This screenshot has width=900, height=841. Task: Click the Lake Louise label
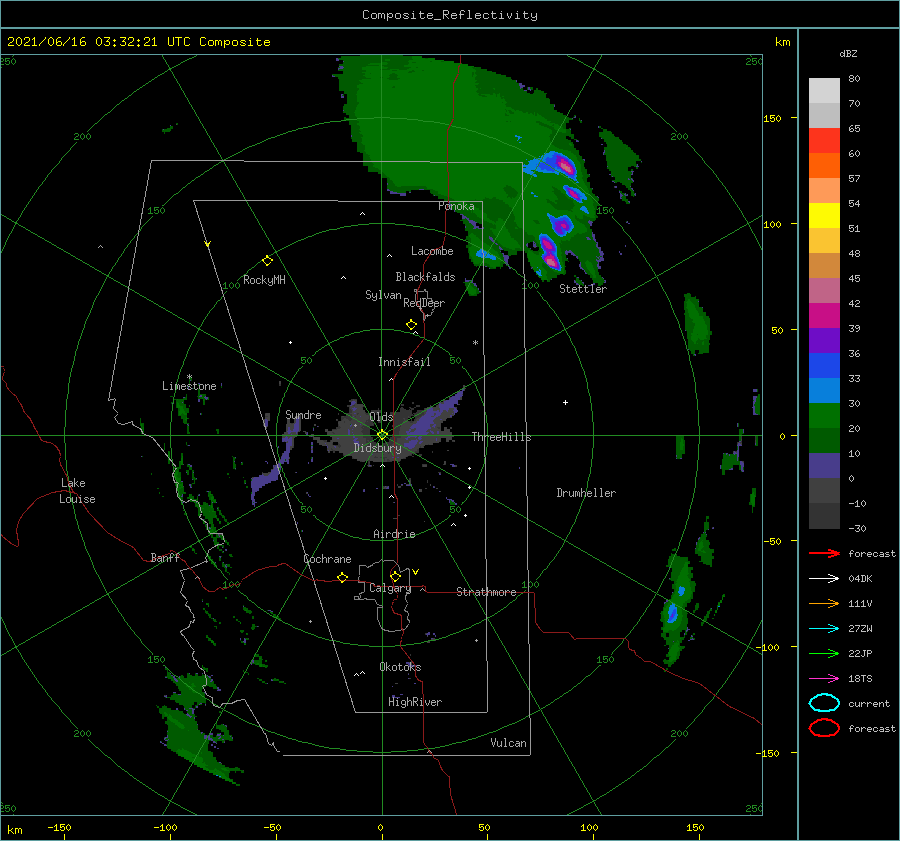pos(77,491)
